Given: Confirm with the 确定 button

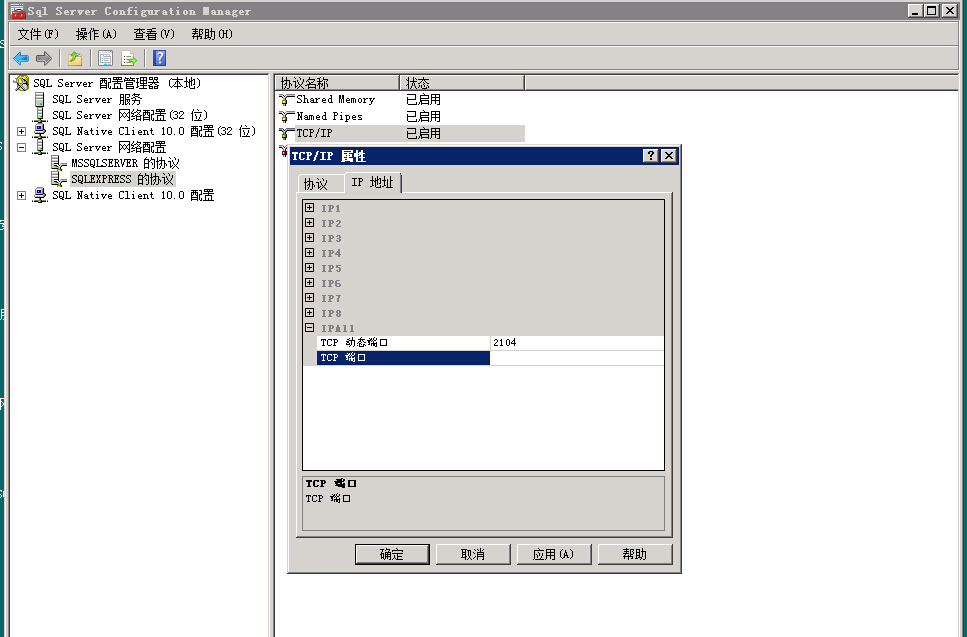Looking at the screenshot, I should pyautogui.click(x=392, y=554).
